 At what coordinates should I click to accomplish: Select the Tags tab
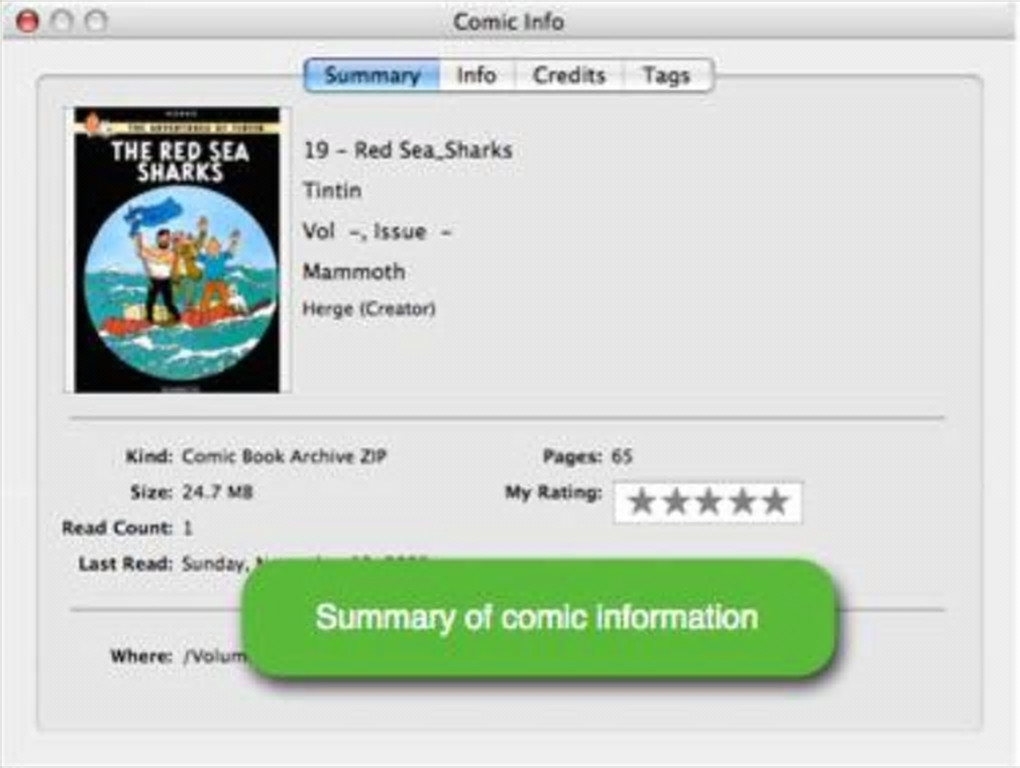(x=667, y=75)
